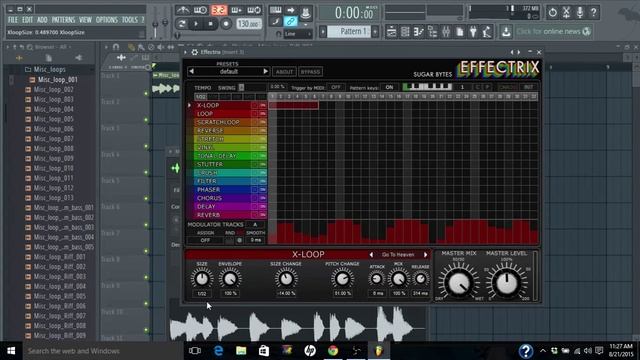Click Effectrix previous preset arrow
Screen dimensions: 640x360
click(192, 71)
